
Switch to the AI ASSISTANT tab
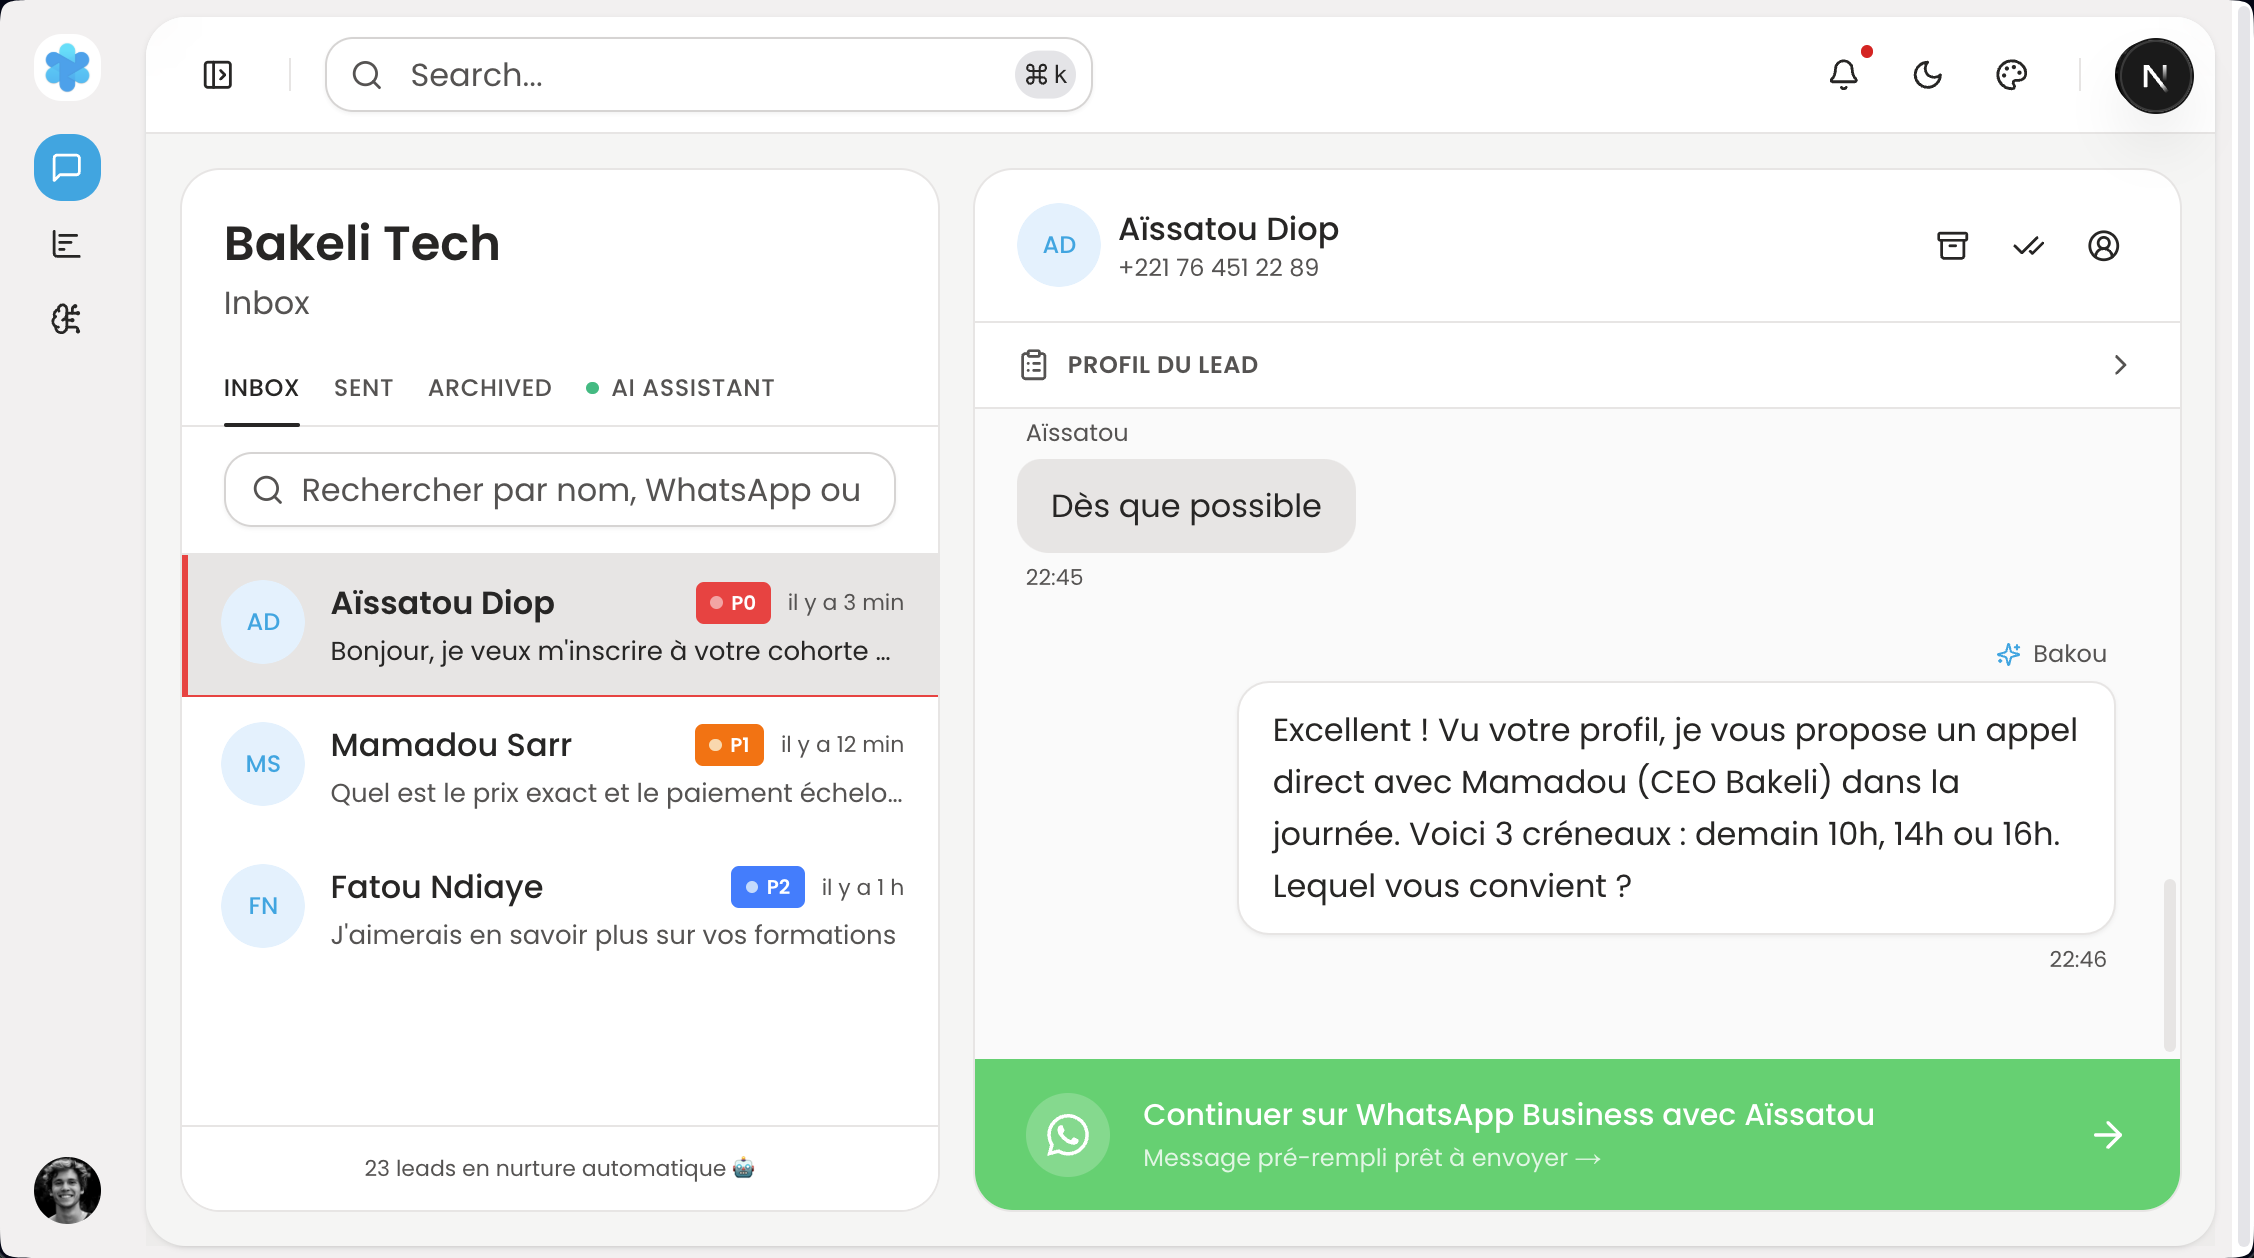[x=680, y=388]
